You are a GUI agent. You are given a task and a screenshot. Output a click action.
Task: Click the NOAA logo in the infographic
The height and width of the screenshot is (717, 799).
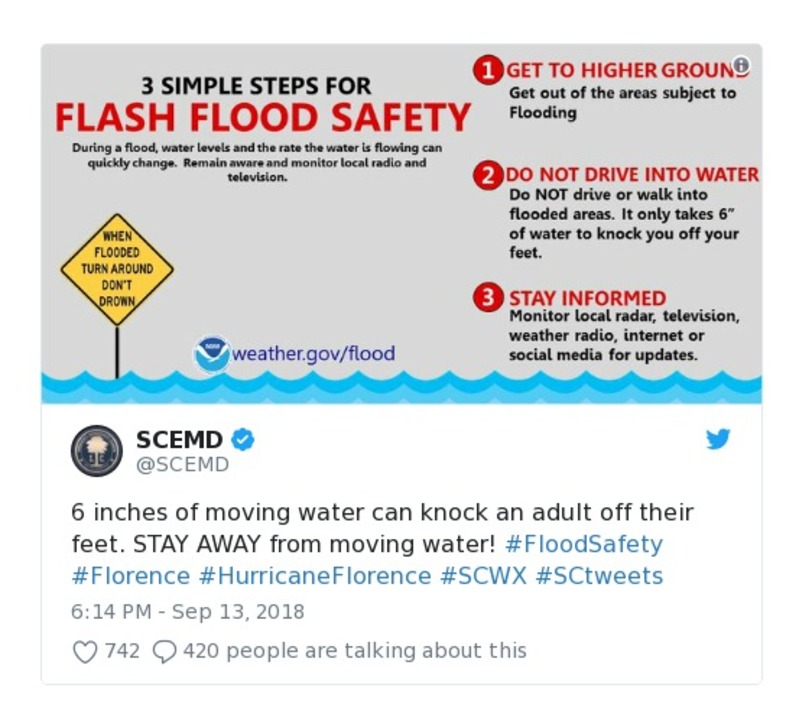[x=211, y=354]
